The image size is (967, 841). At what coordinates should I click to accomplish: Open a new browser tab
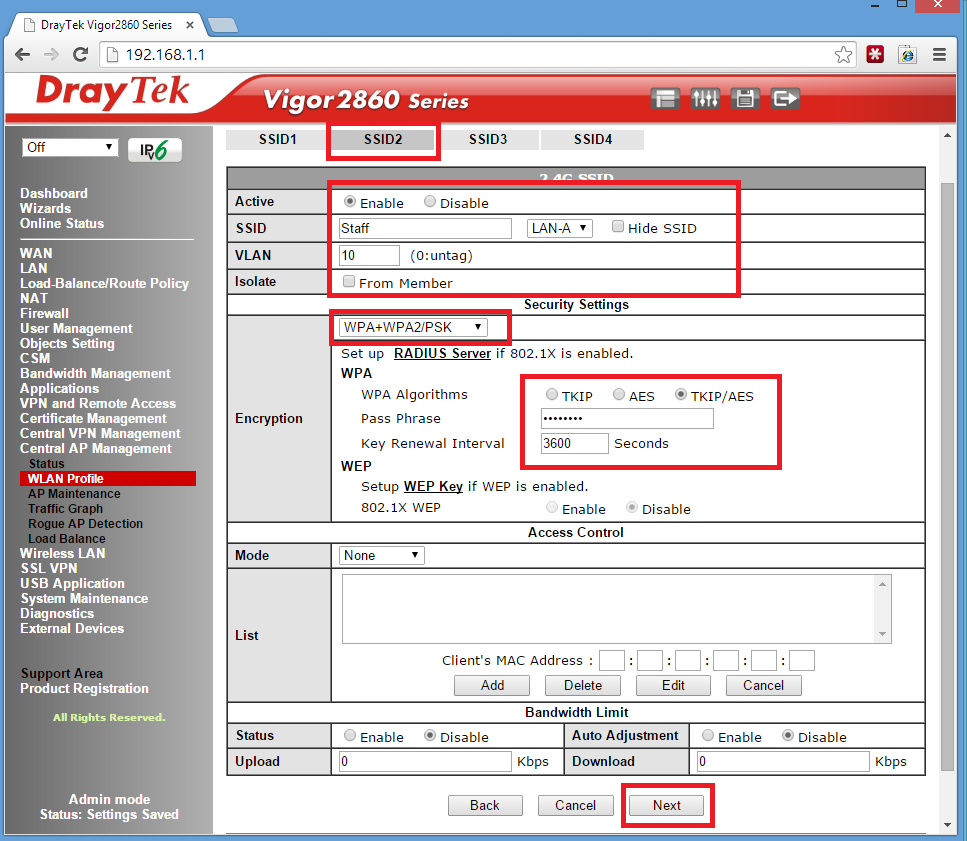pos(223,25)
